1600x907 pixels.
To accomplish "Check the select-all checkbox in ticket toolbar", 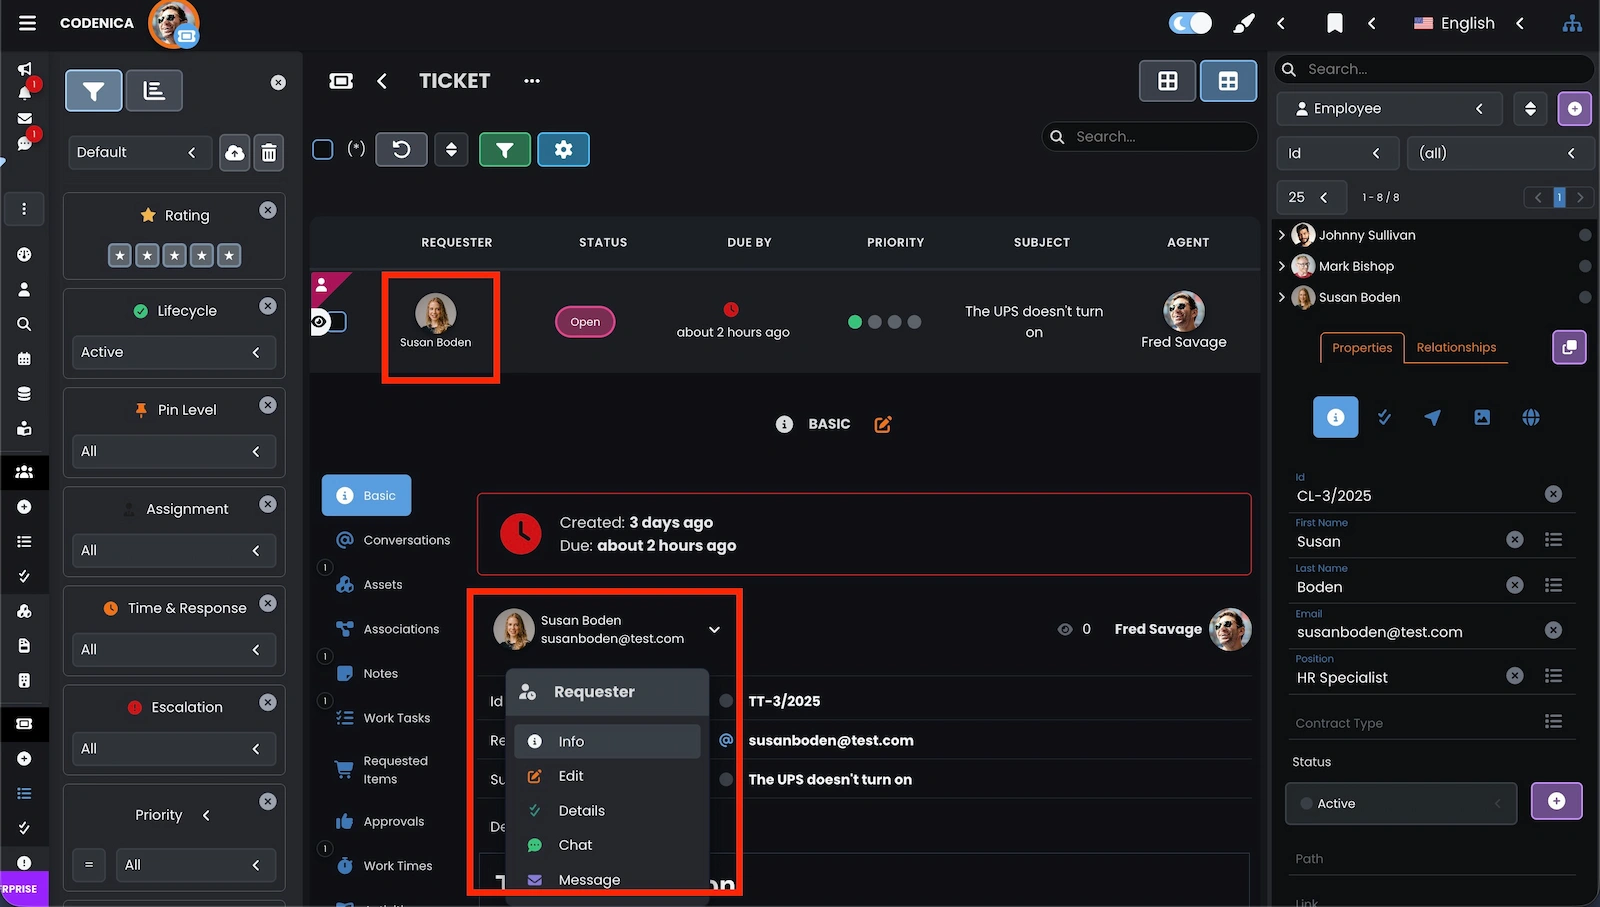I will pos(323,150).
